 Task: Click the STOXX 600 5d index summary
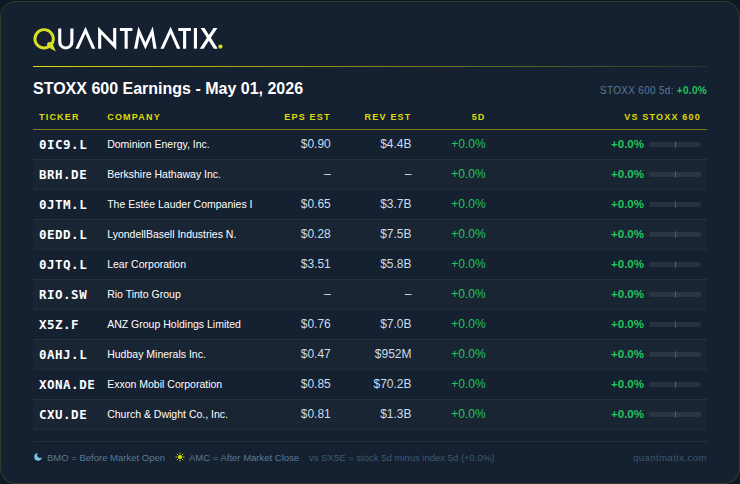653,90
